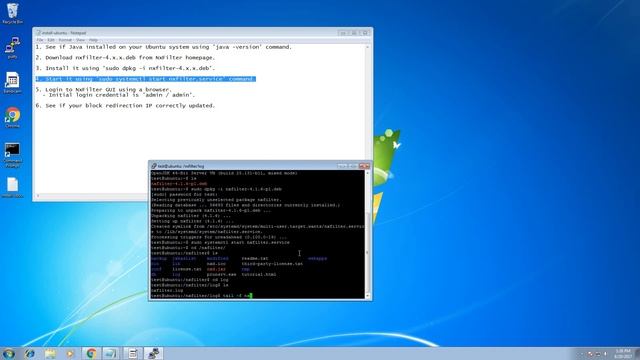The height and width of the screenshot is (360, 640).
Task: Open the Command Prompt desktop shortcut
Action: 13,155
